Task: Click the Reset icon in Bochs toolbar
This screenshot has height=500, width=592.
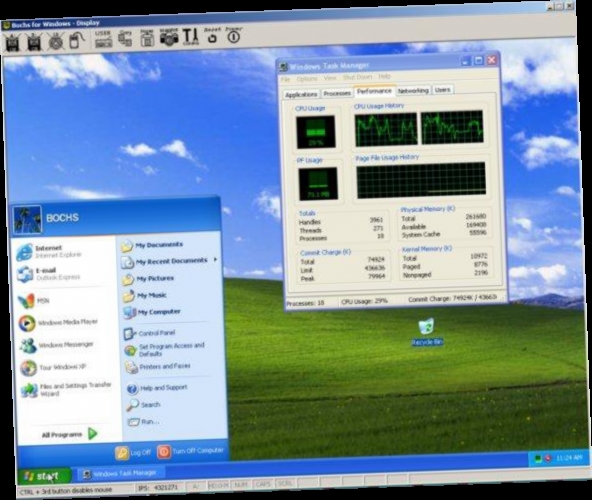Action: [212, 35]
